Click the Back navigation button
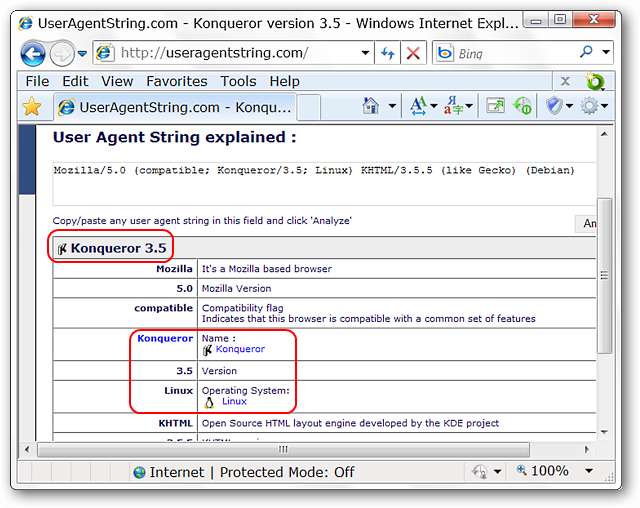 33,53
